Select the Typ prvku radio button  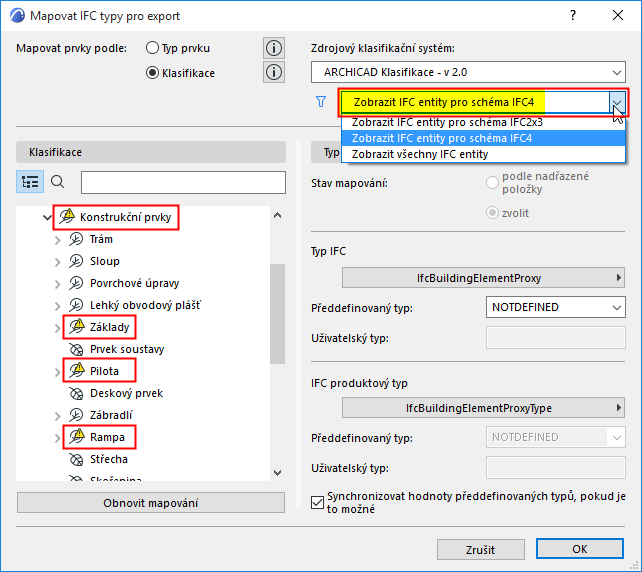pyautogui.click(x=152, y=48)
